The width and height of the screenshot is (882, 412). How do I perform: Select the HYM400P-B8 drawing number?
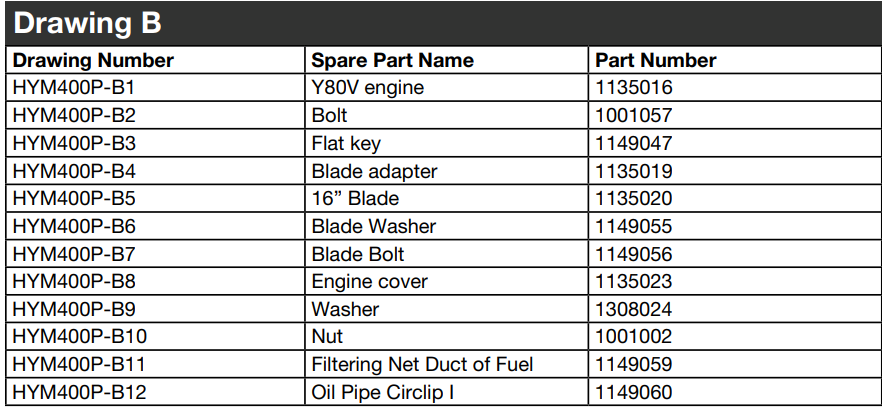[x=75, y=282]
